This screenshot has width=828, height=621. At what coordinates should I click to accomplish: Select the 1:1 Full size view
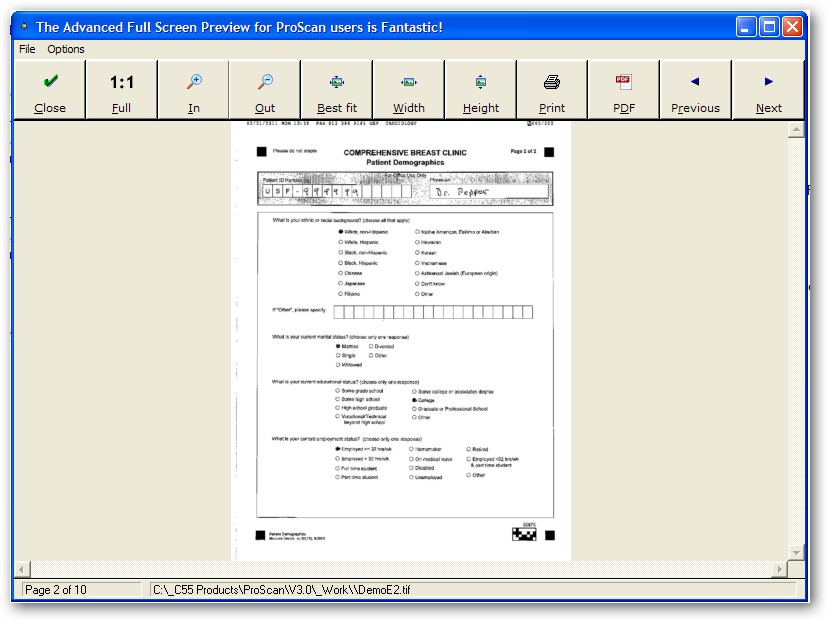(x=121, y=90)
